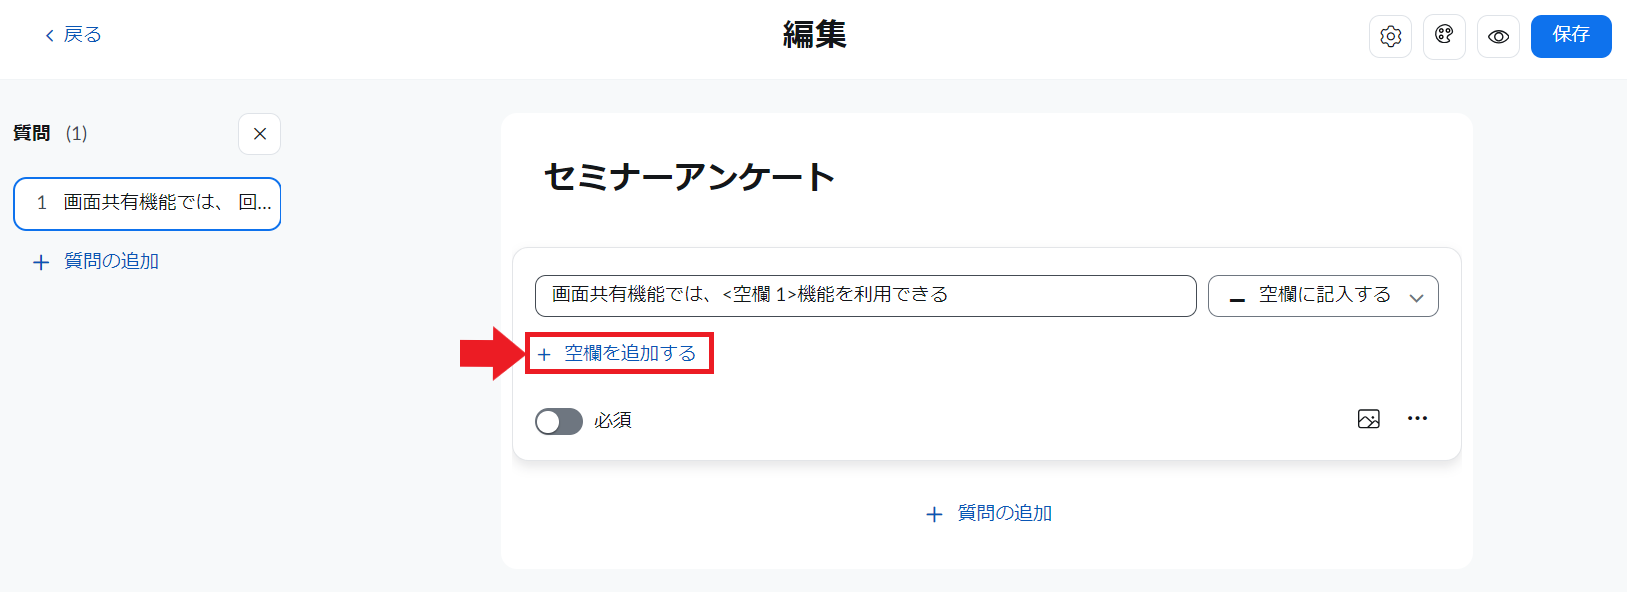Click sidebar 質問の追加 link
The width and height of the screenshot is (1627, 592).
[96, 262]
